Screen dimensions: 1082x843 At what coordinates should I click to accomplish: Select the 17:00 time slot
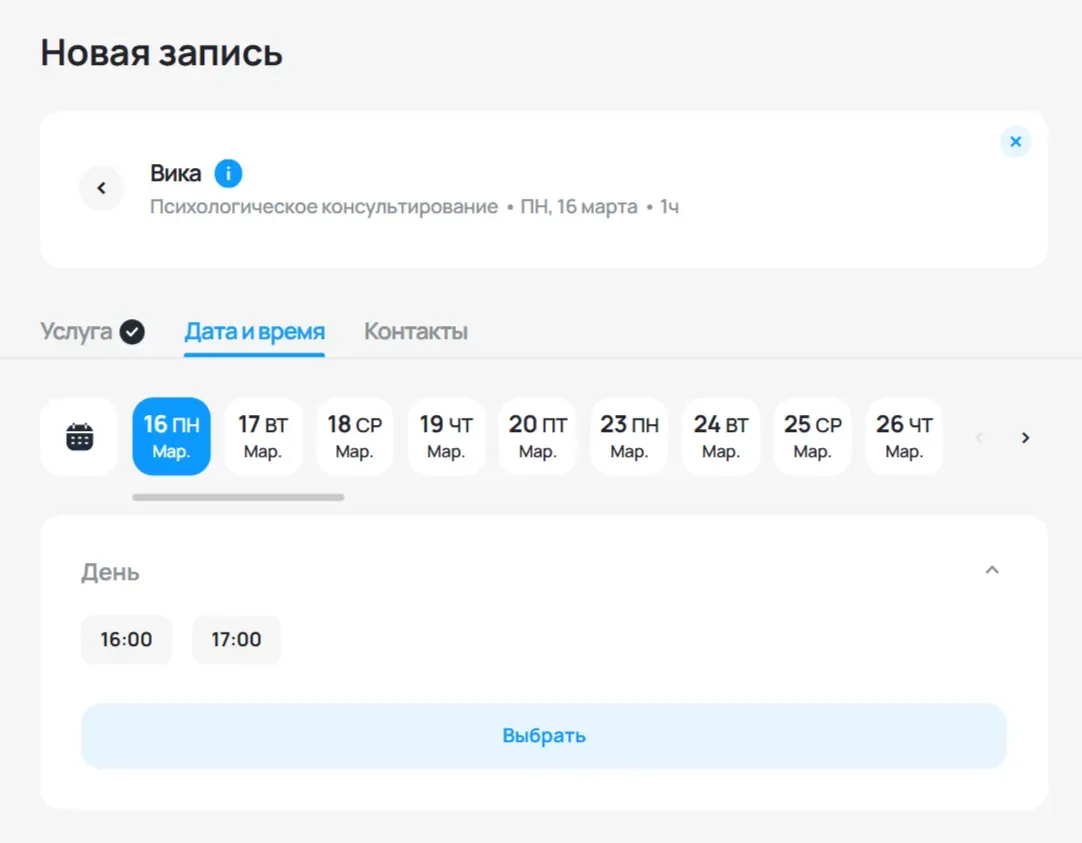(x=236, y=639)
